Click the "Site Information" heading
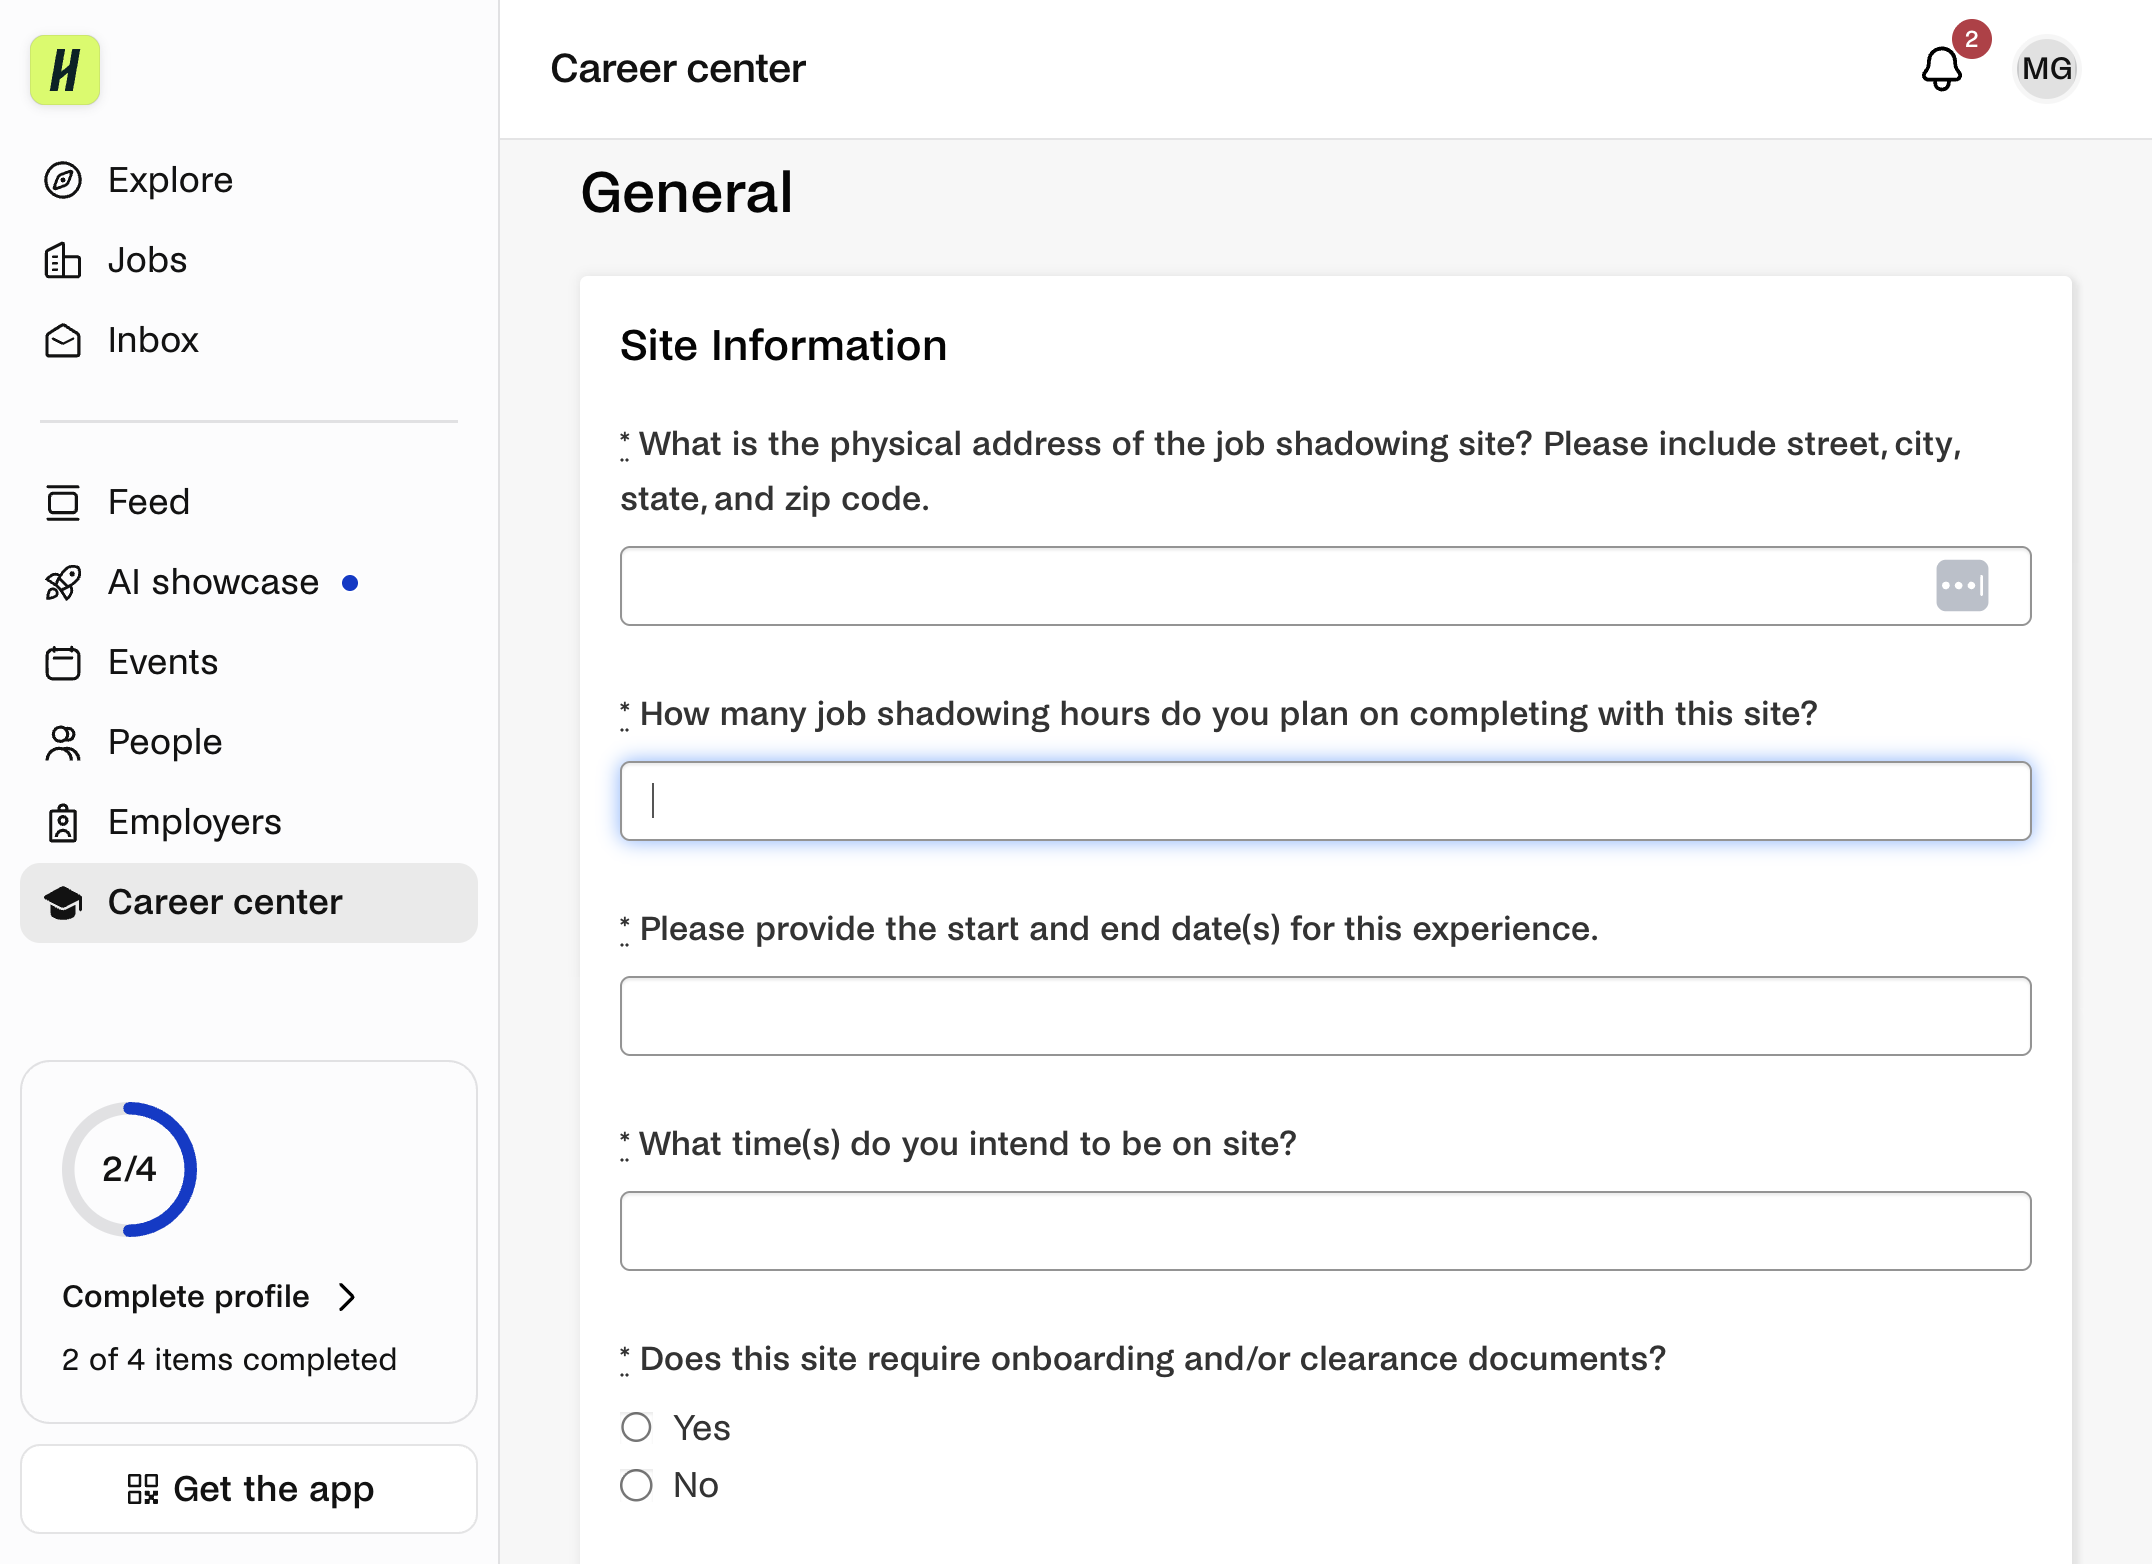This screenshot has height=1564, width=2152. click(783, 346)
